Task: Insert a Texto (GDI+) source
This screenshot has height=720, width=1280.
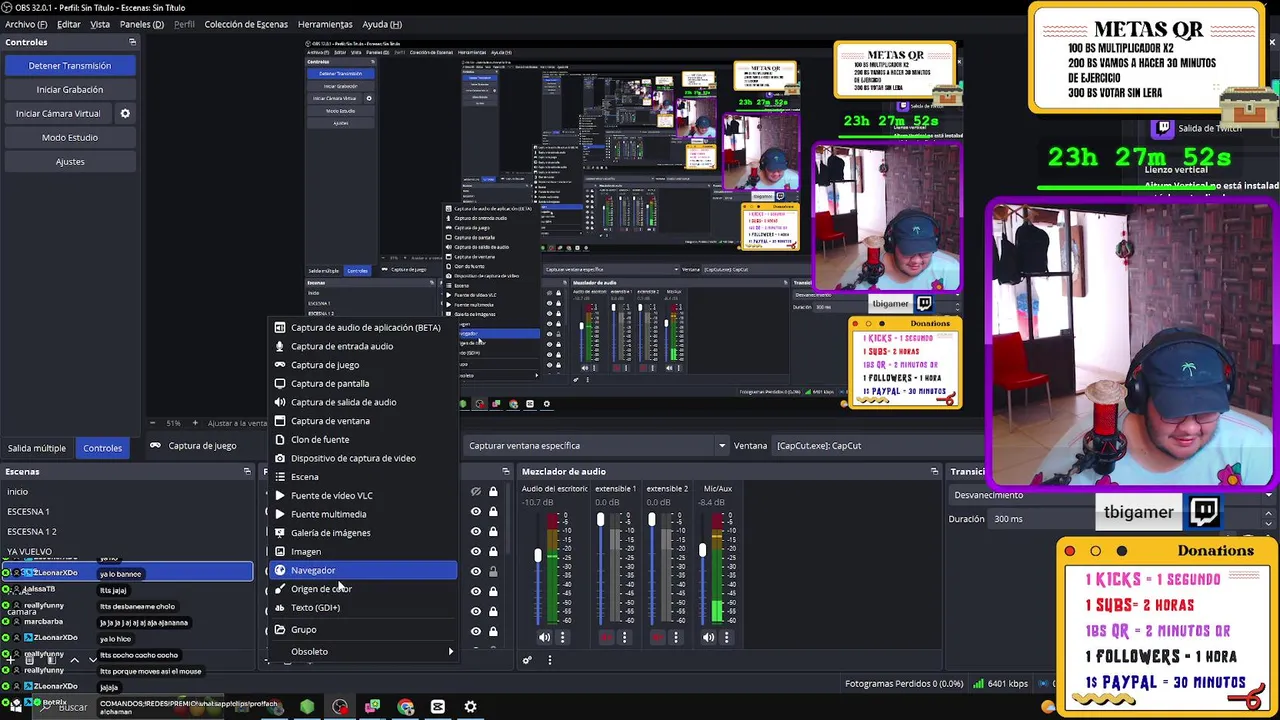Action: coord(363,607)
